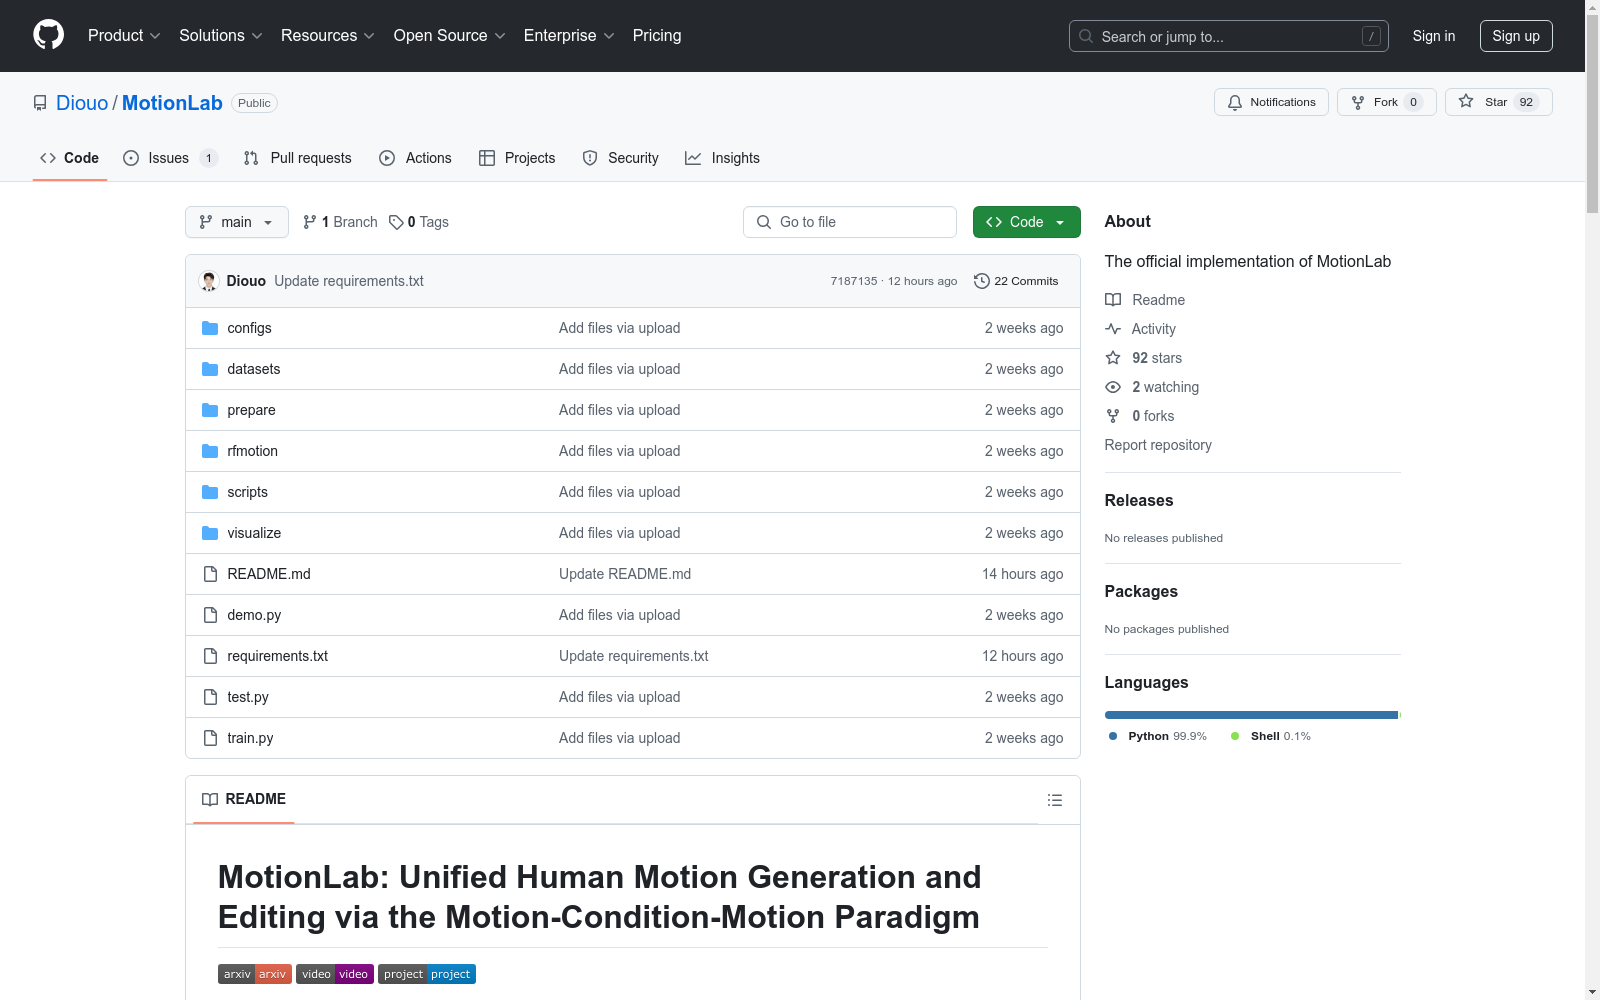Click the Sign up button

(x=1516, y=36)
